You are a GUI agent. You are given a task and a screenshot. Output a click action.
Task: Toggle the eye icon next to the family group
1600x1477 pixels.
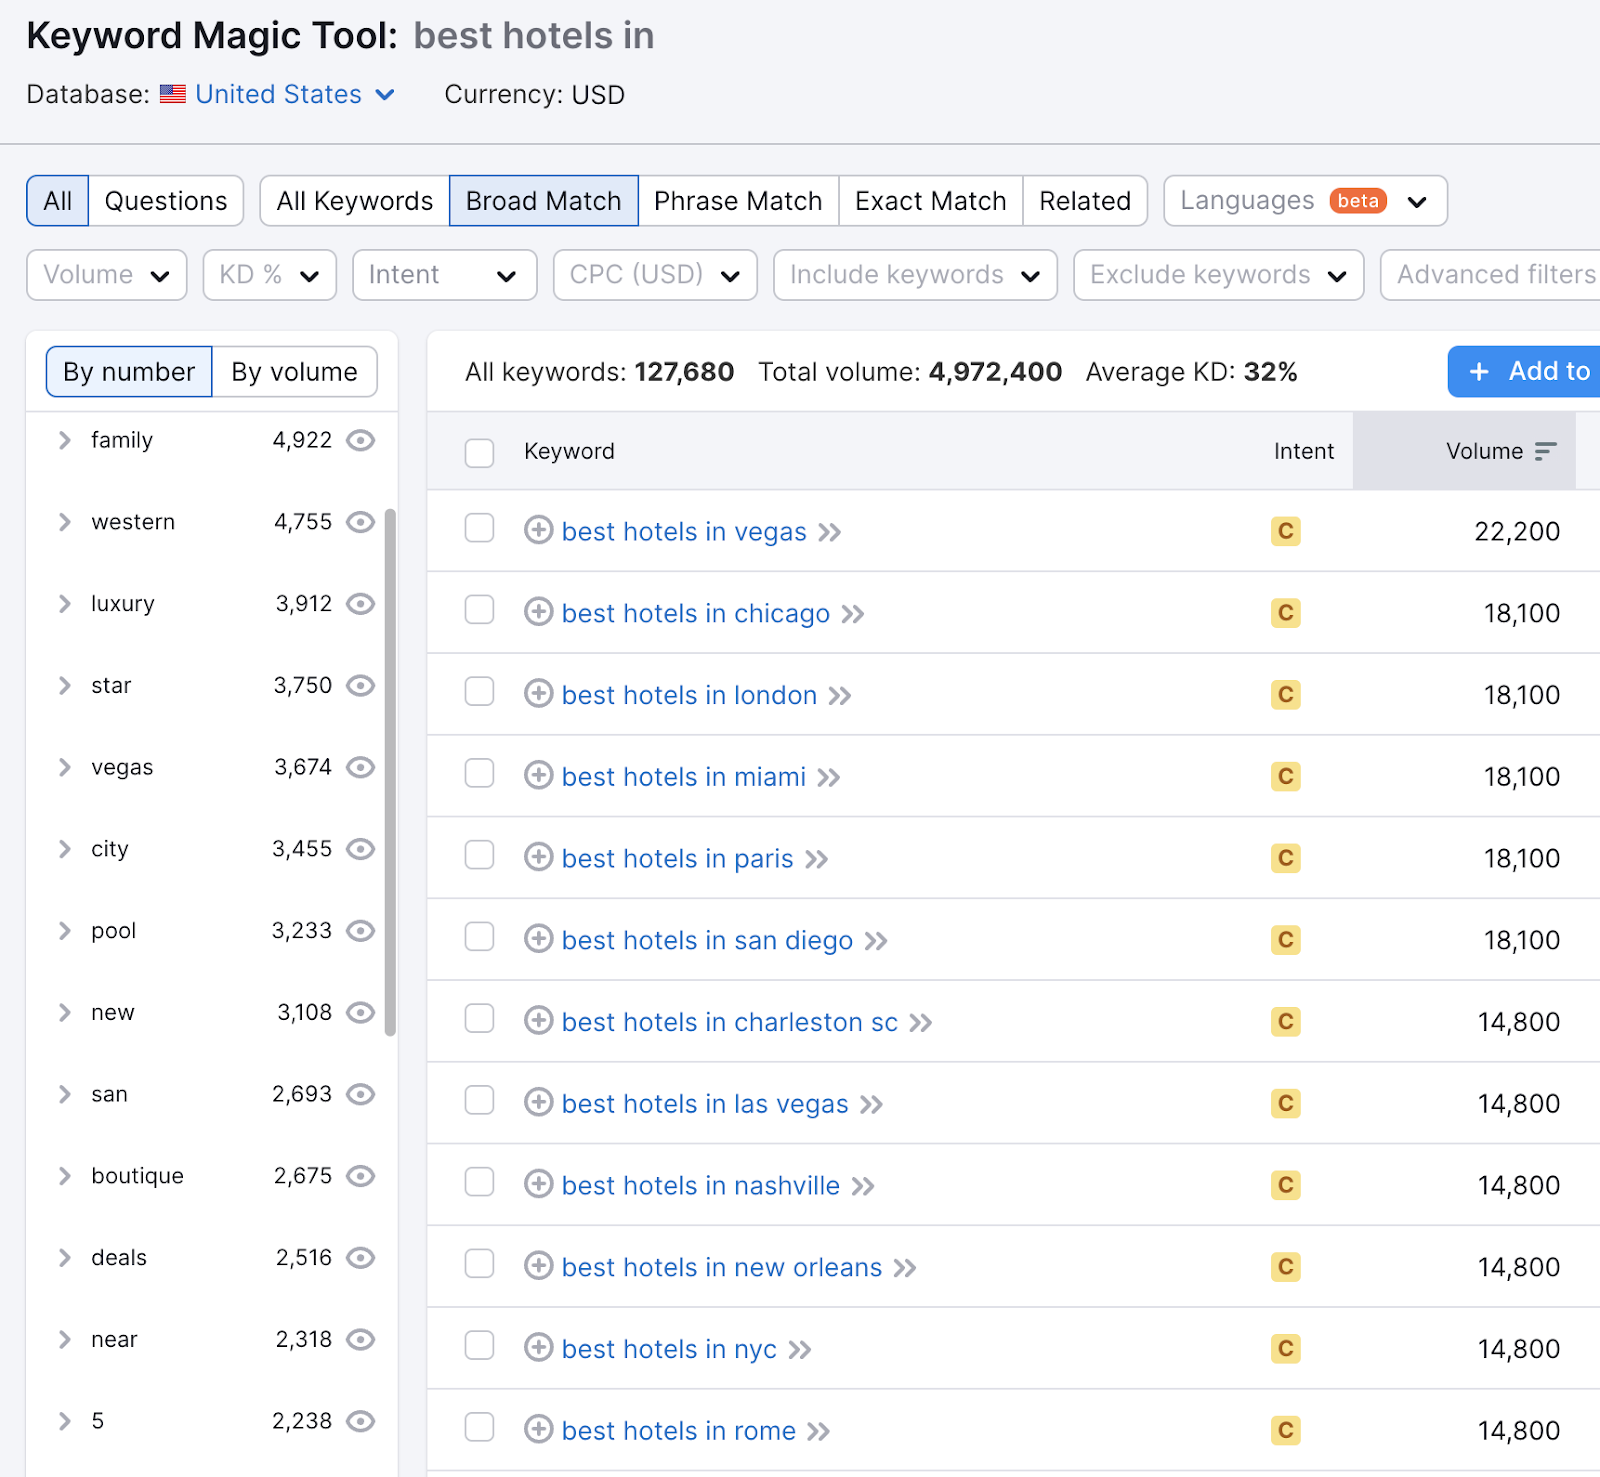[361, 440]
